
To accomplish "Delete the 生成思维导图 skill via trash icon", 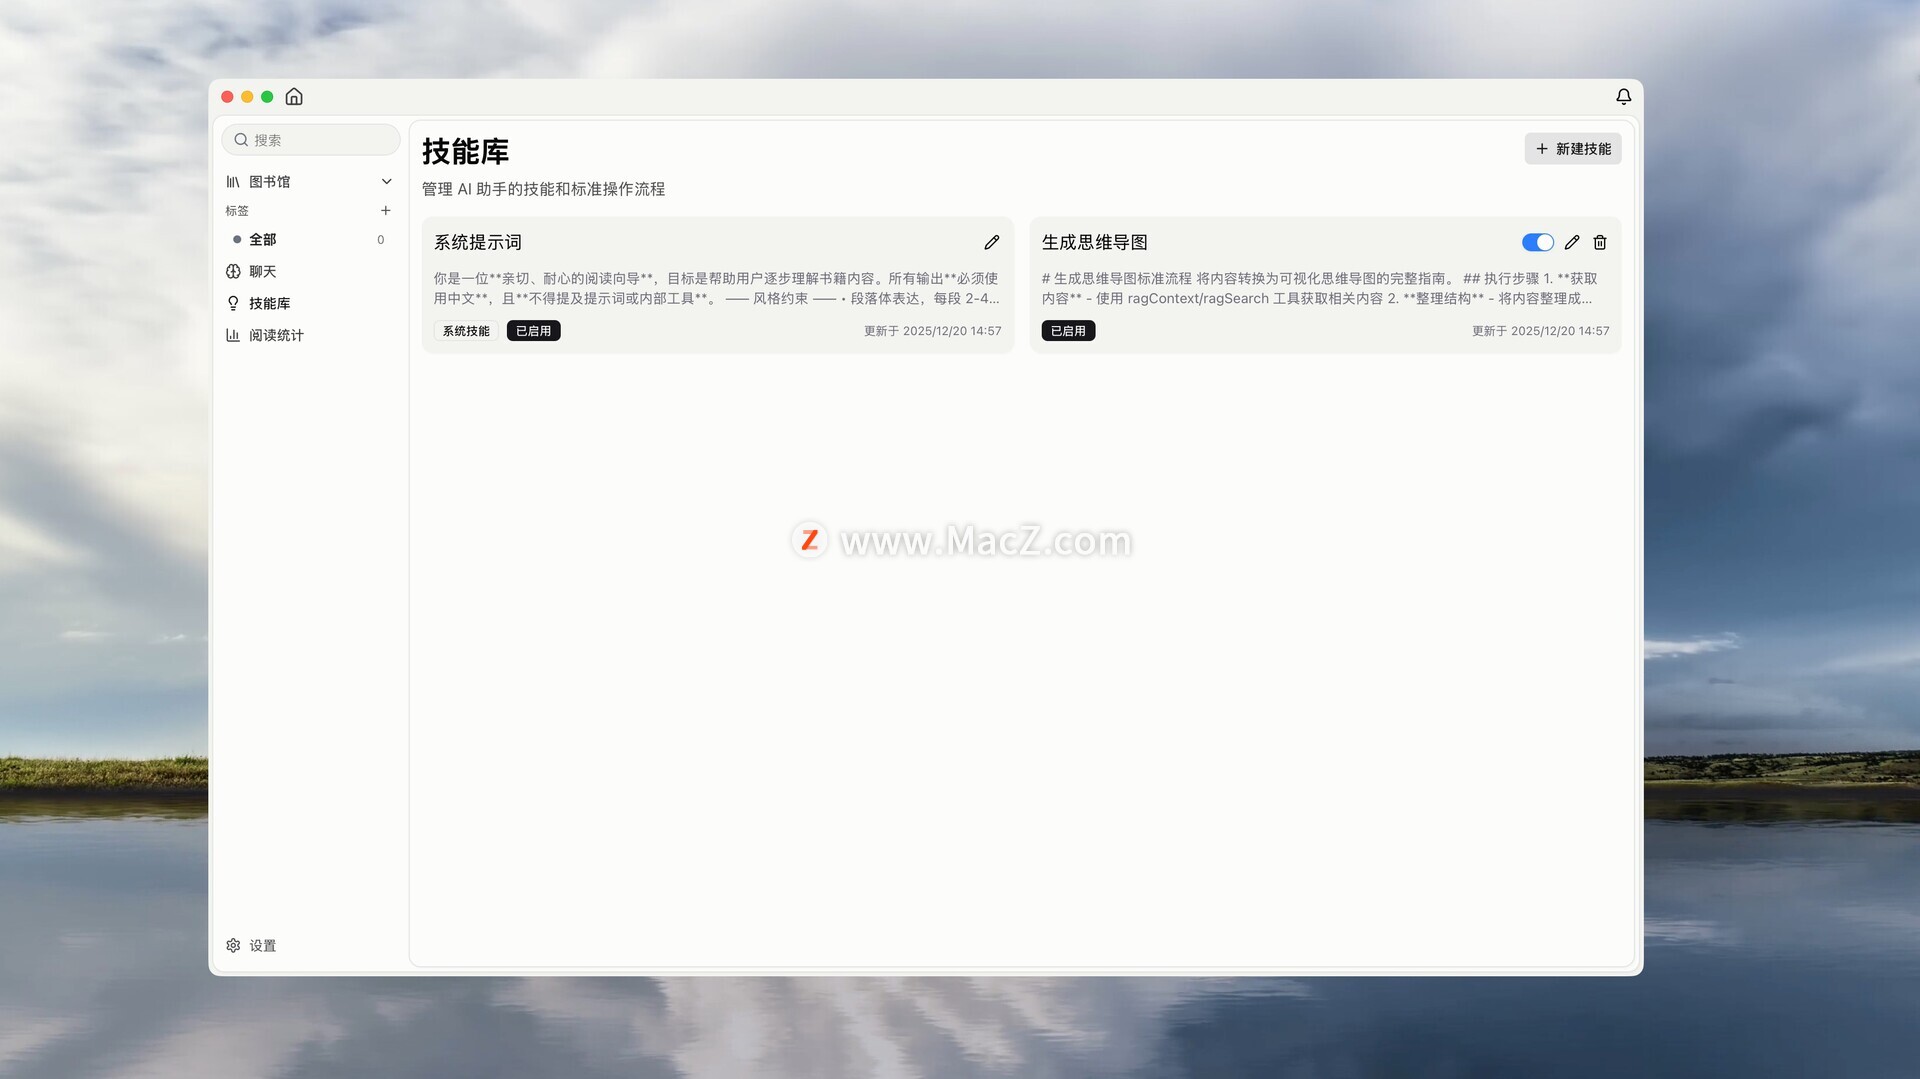I will click(x=1600, y=243).
